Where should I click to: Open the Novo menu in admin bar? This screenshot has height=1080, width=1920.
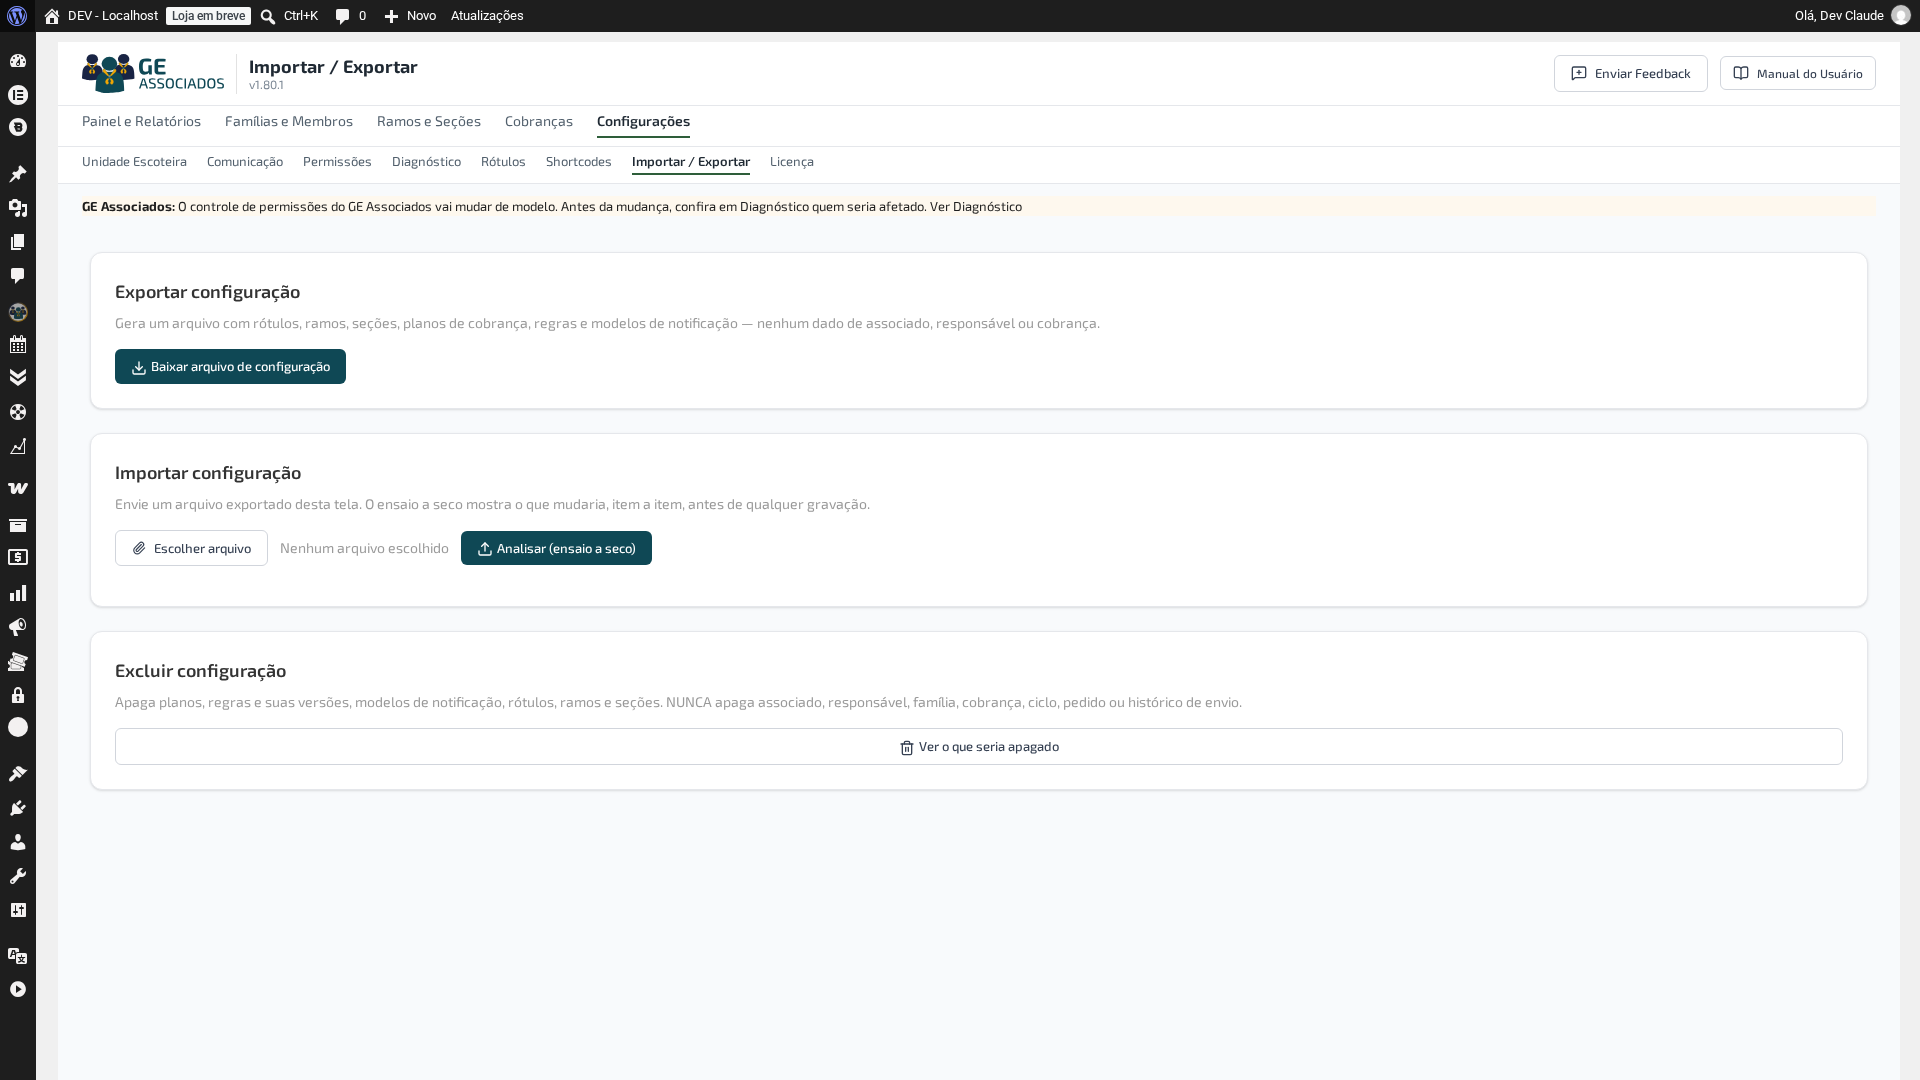(410, 16)
